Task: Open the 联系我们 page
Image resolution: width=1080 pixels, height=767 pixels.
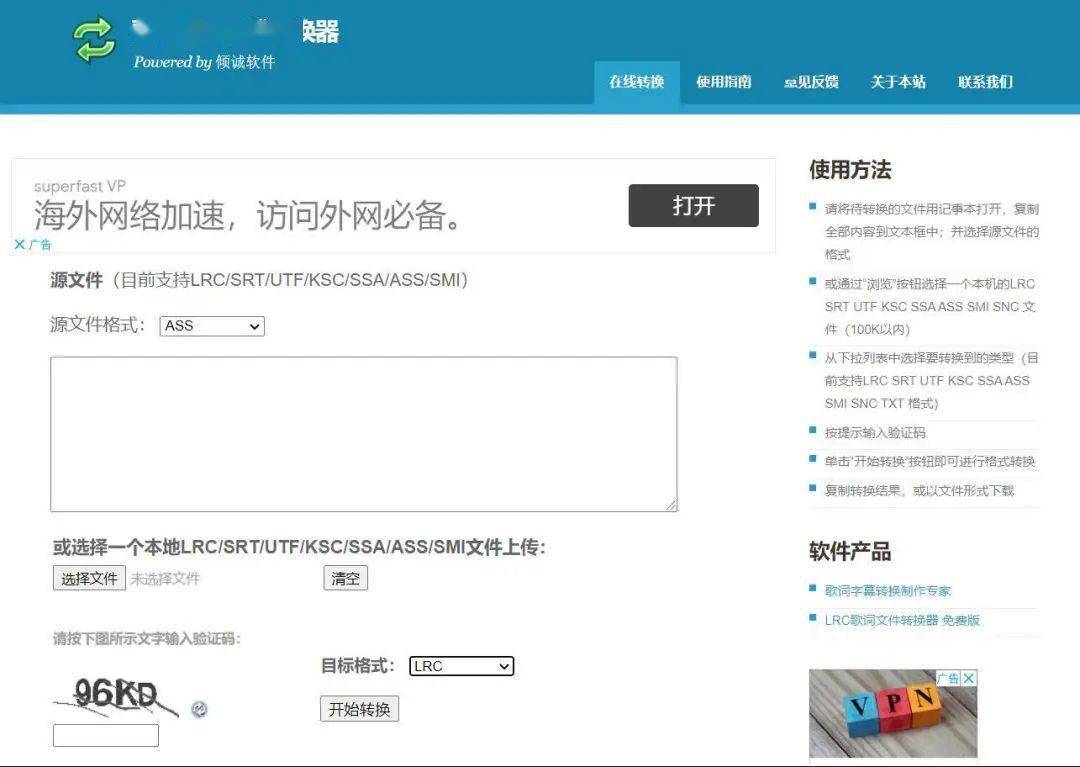Action: click(985, 82)
